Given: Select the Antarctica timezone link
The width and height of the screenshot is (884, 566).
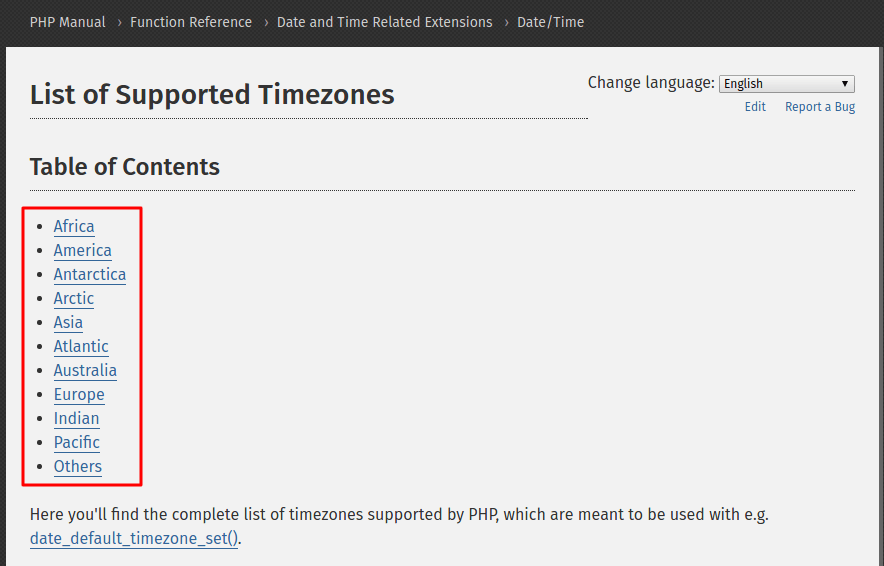Looking at the screenshot, I should point(90,275).
